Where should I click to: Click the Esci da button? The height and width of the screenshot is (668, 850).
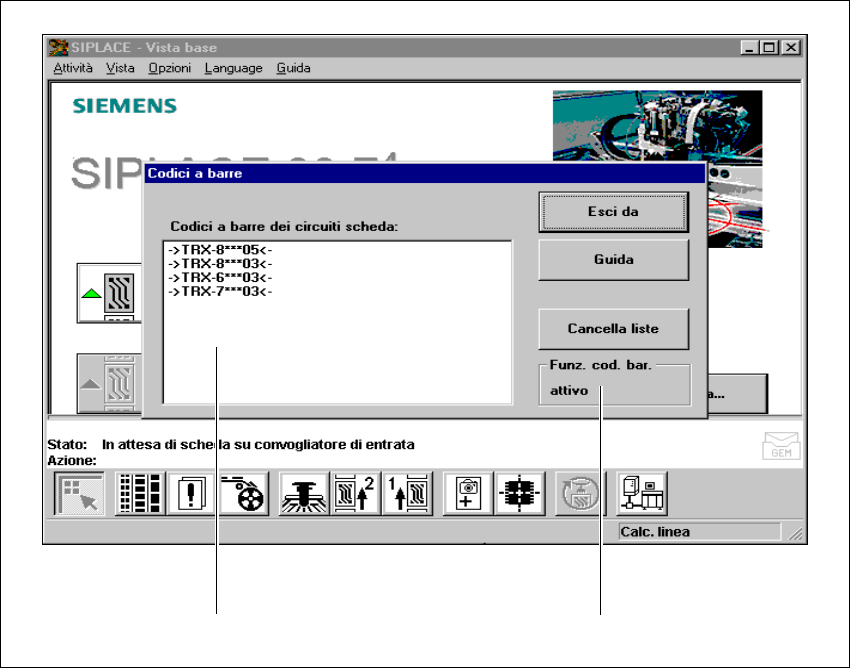[x=614, y=211]
